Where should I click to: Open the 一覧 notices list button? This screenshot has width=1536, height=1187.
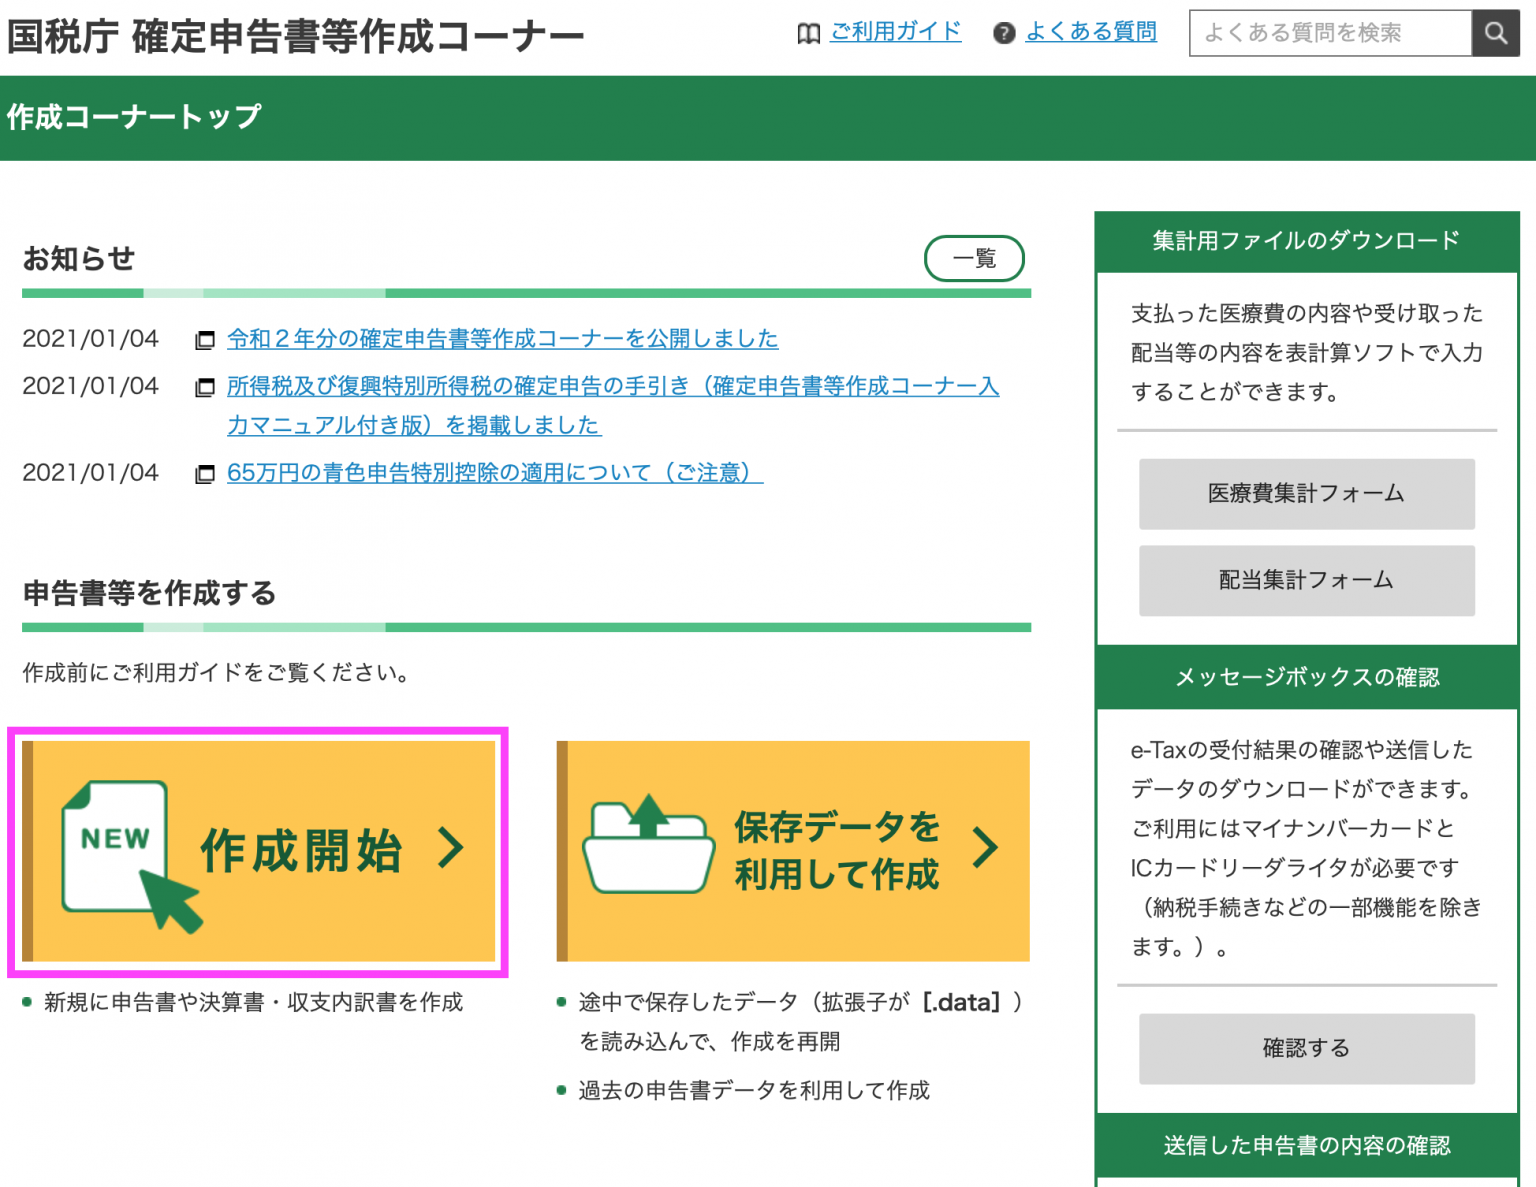pos(974,259)
